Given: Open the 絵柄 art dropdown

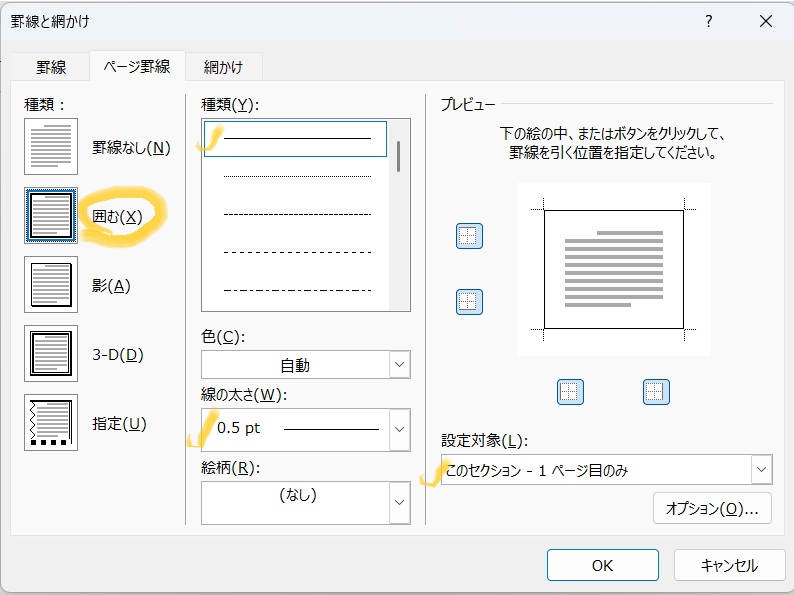Looking at the screenshot, I should click(305, 502).
